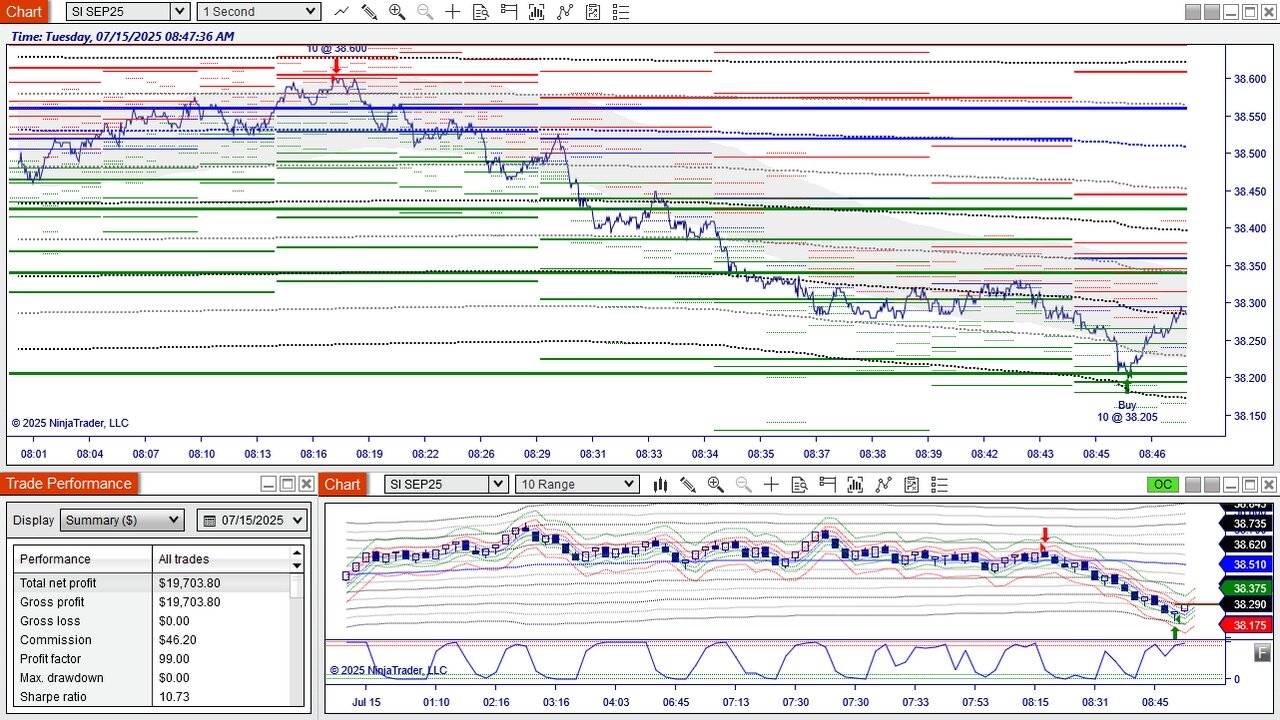Select the Trade Performance tab
This screenshot has height=720, width=1280.
69,484
